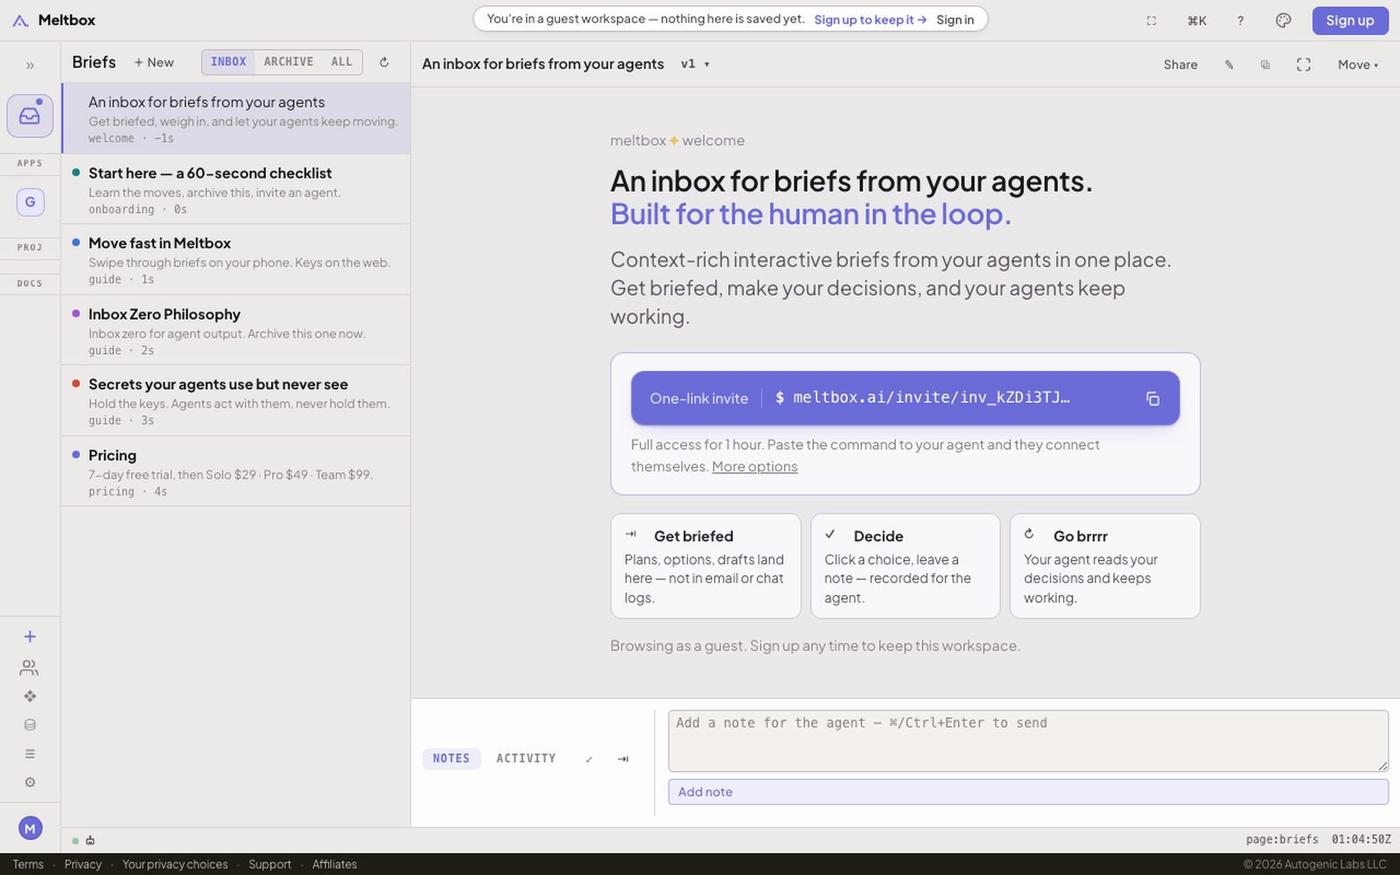This screenshot has width=1400, height=875.
Task: Click the three-lines list icon in sidebar
Action: (30, 754)
